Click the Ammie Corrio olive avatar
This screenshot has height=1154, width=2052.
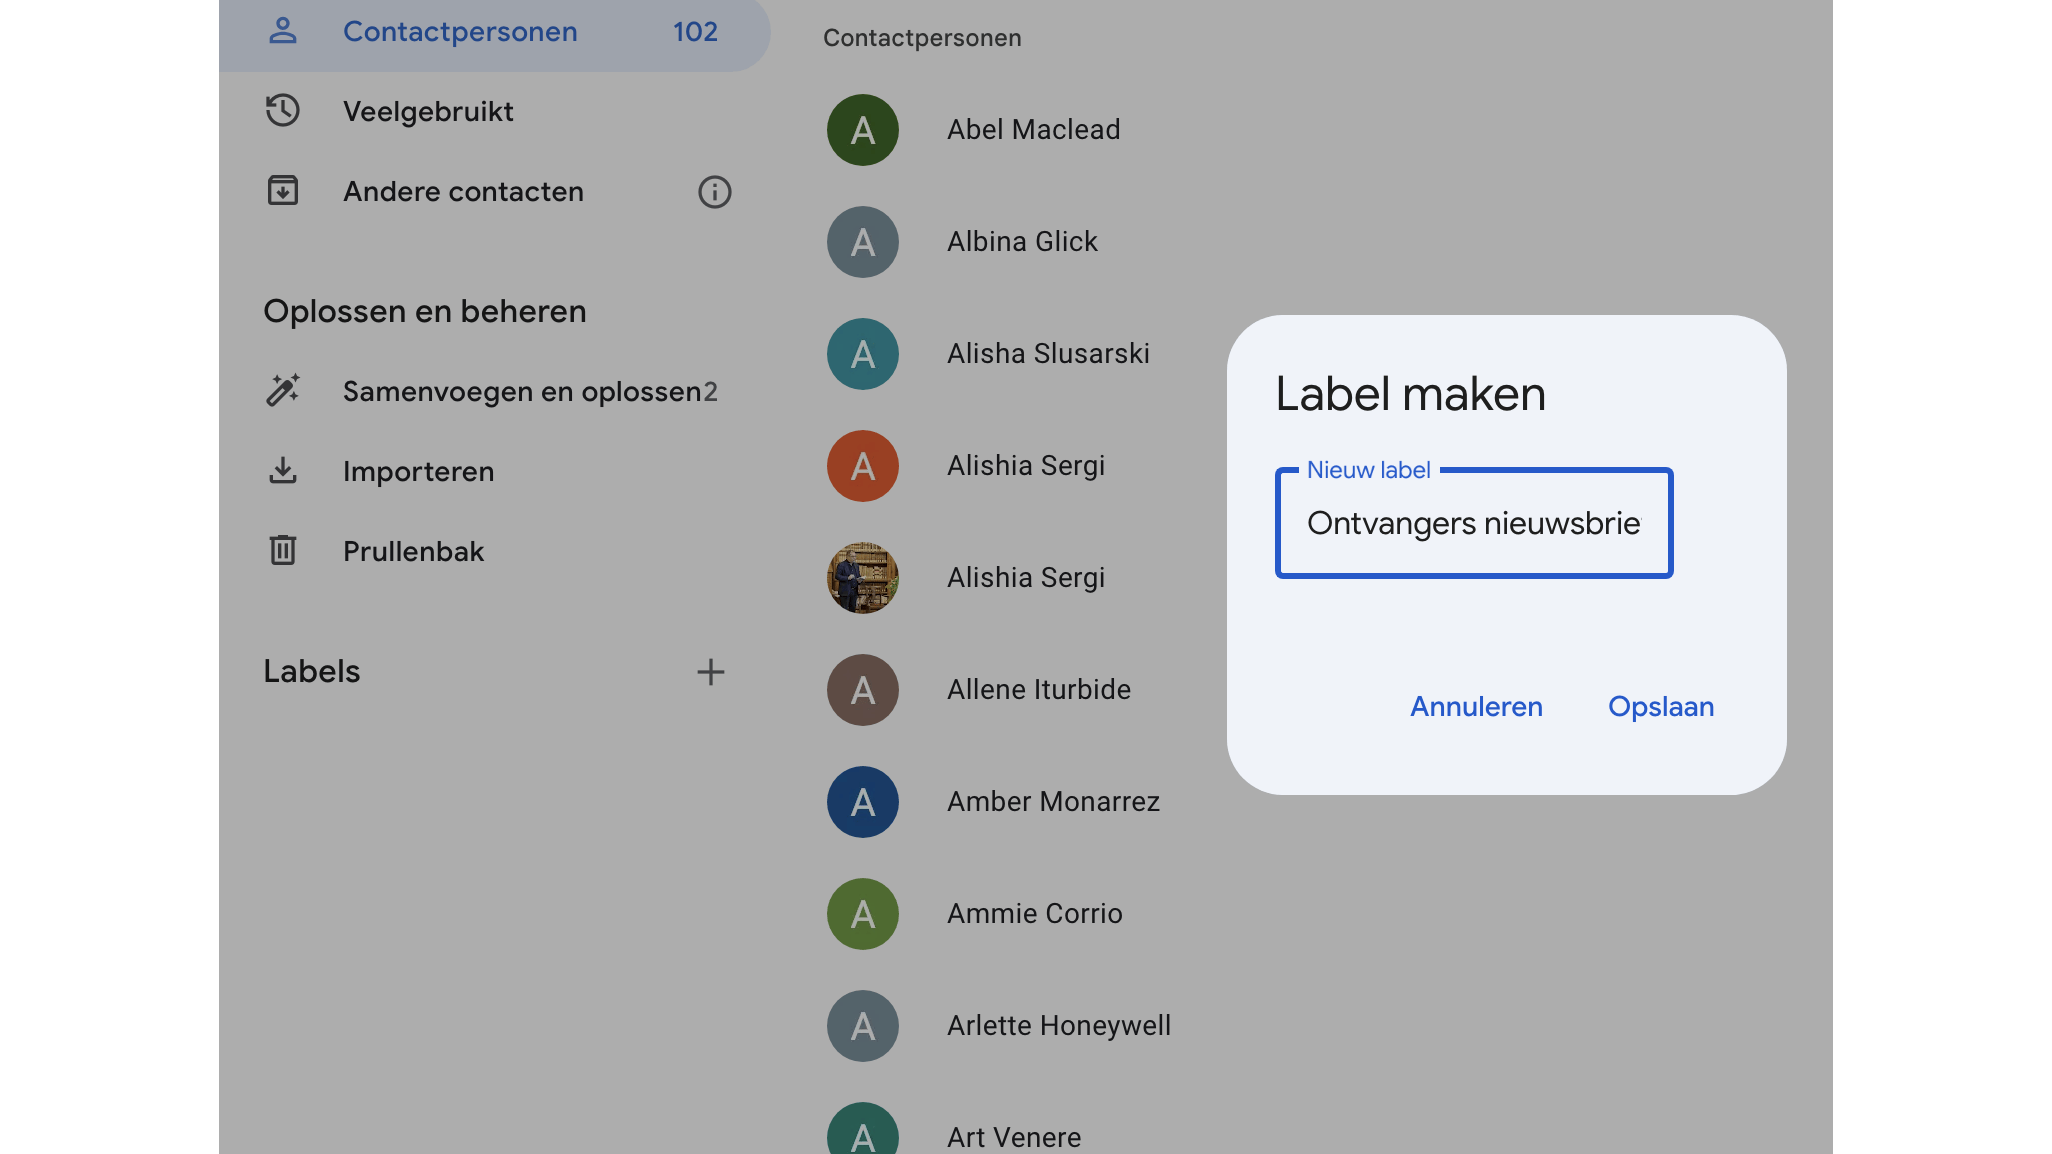coord(862,914)
